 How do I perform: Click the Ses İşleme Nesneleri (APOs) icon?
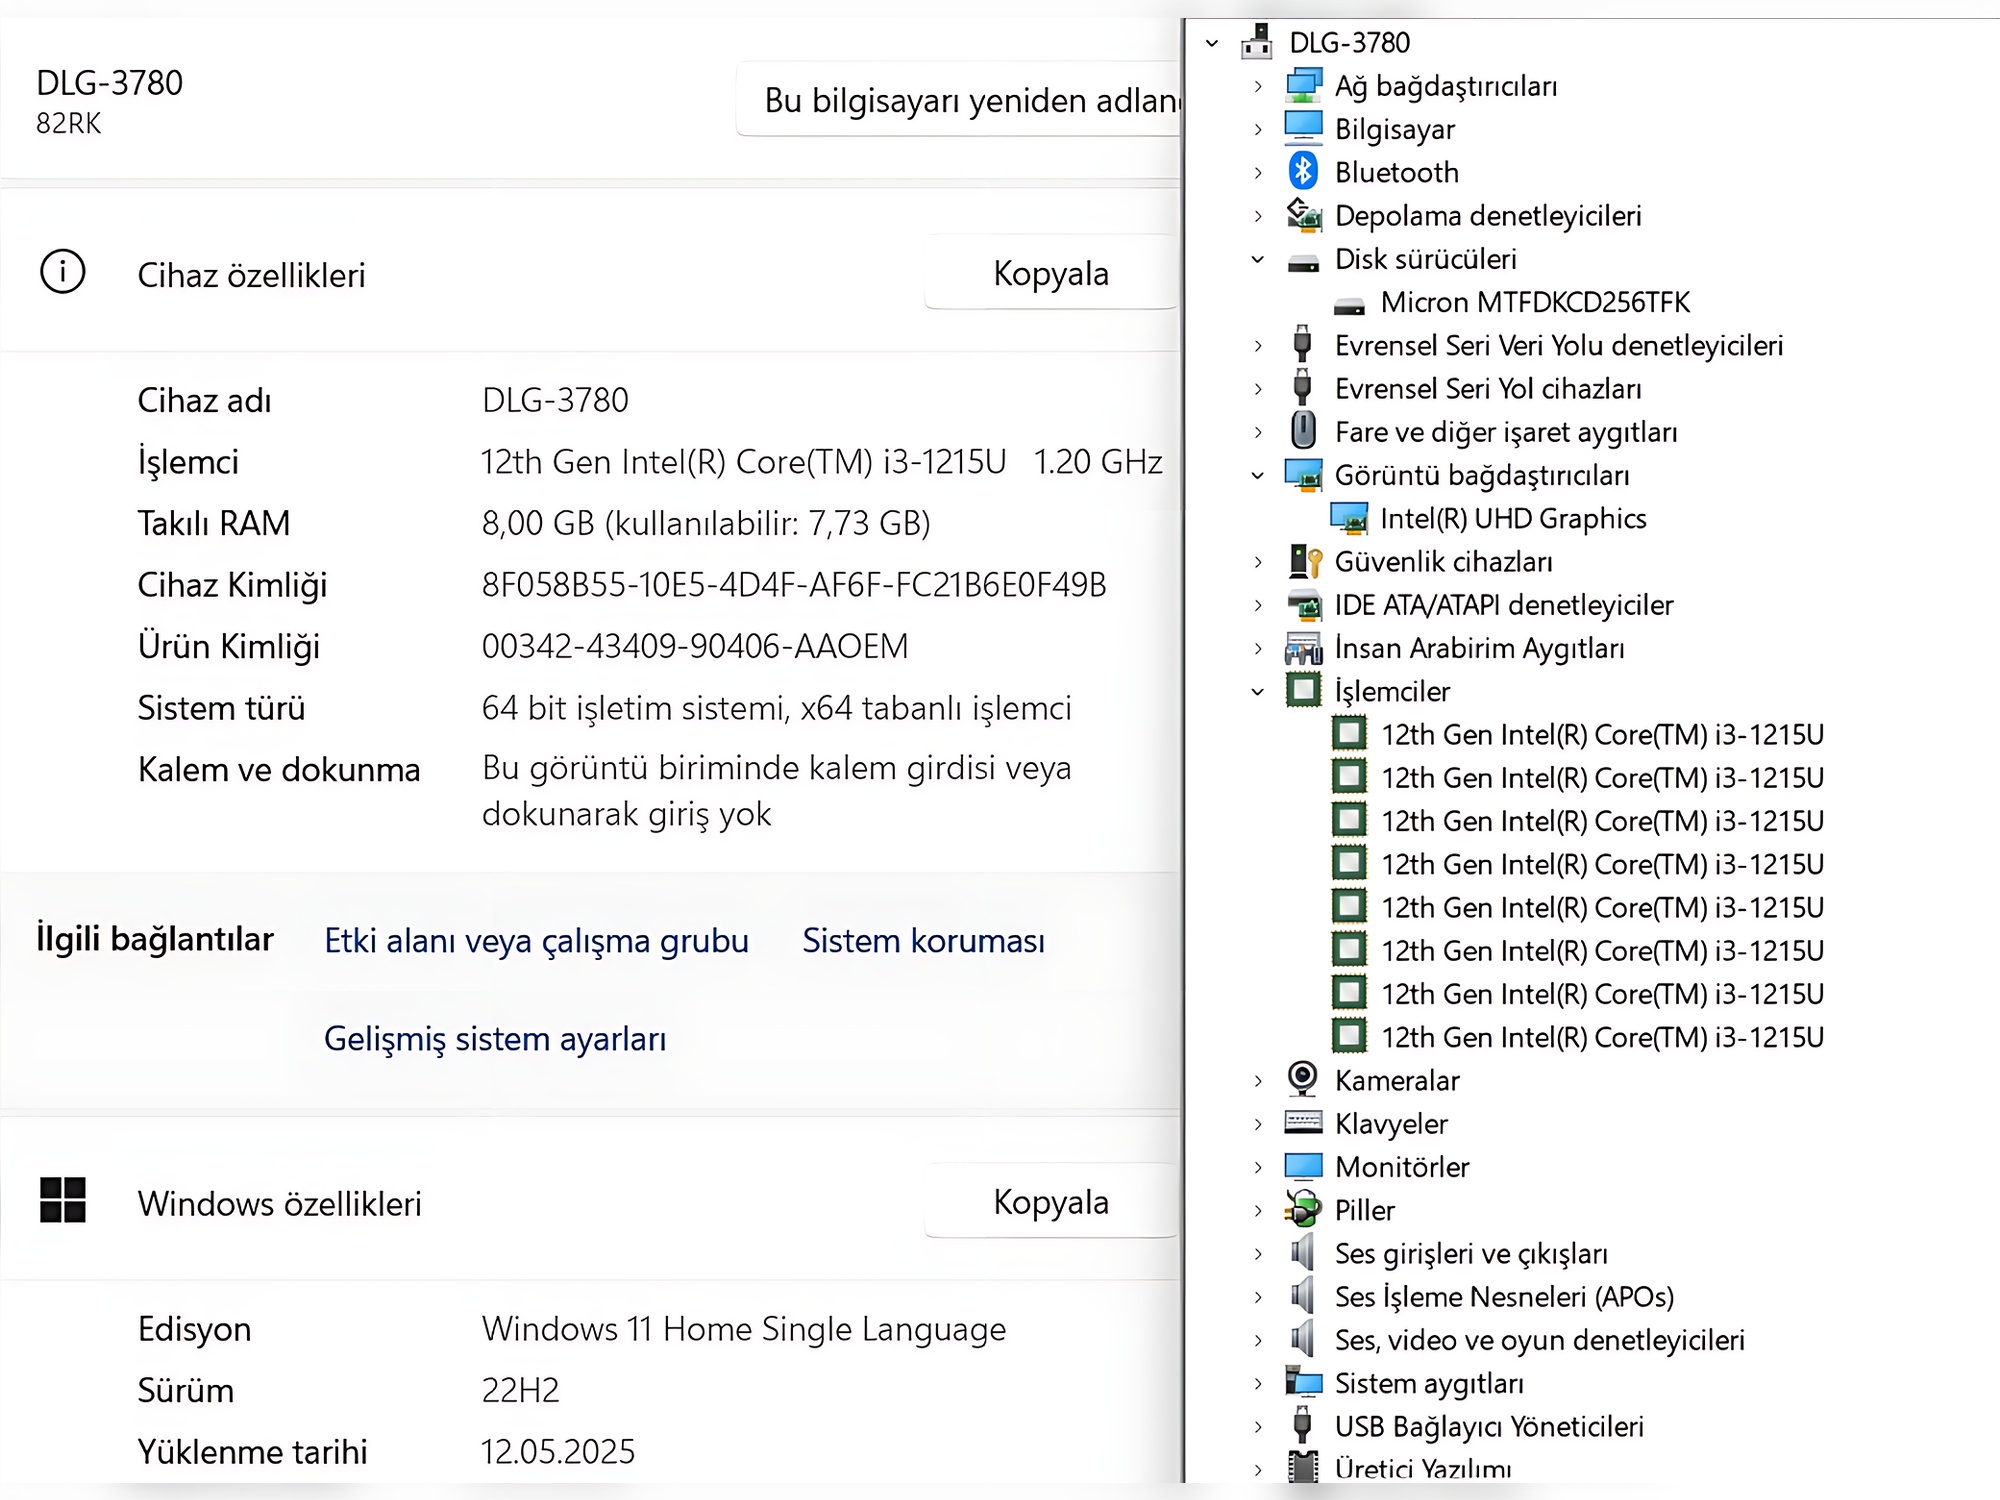(x=1302, y=1296)
